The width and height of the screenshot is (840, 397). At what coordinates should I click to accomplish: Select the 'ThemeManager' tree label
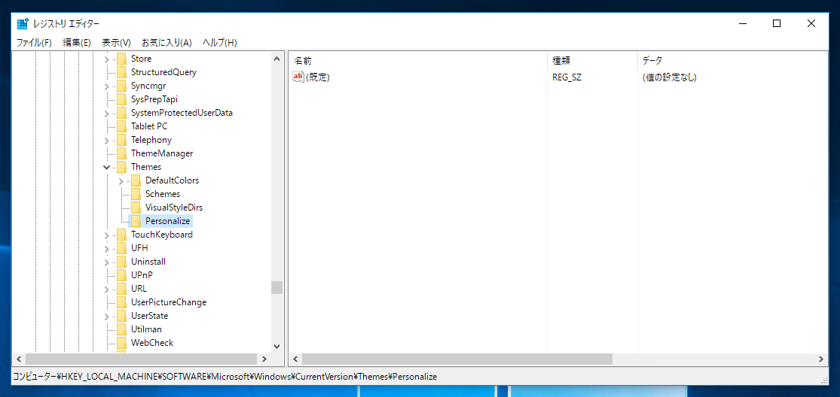[x=162, y=153]
